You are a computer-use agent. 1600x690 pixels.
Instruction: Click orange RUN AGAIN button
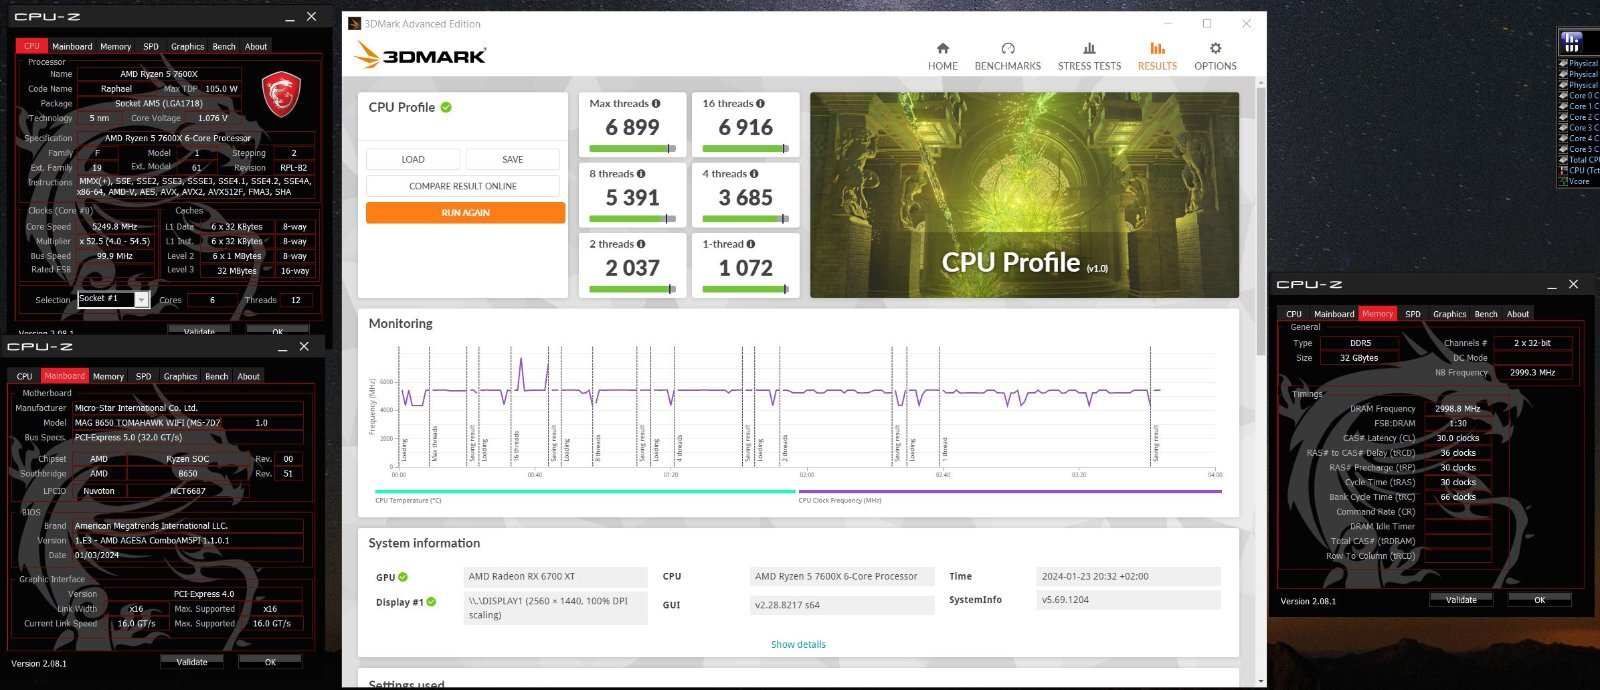pyautogui.click(x=465, y=213)
